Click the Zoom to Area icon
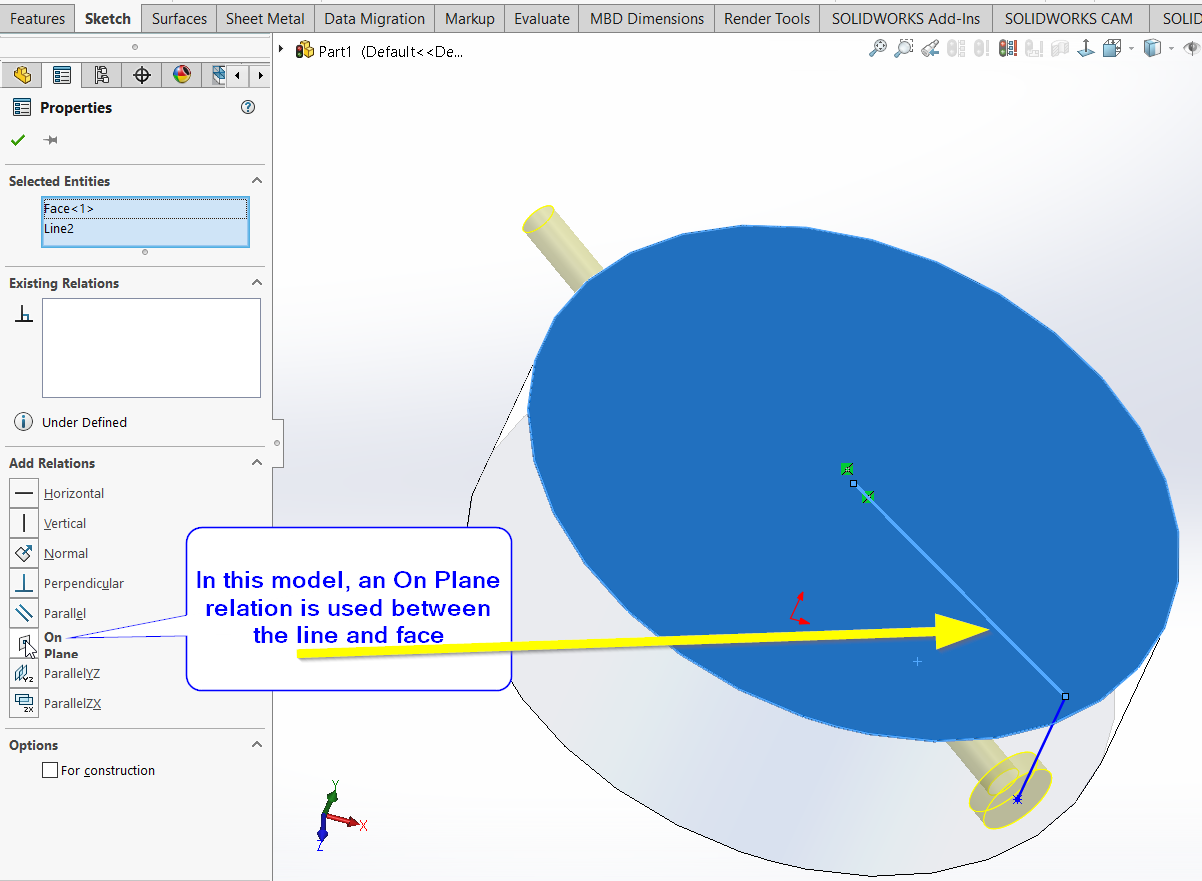The width and height of the screenshot is (1202, 881). point(904,48)
